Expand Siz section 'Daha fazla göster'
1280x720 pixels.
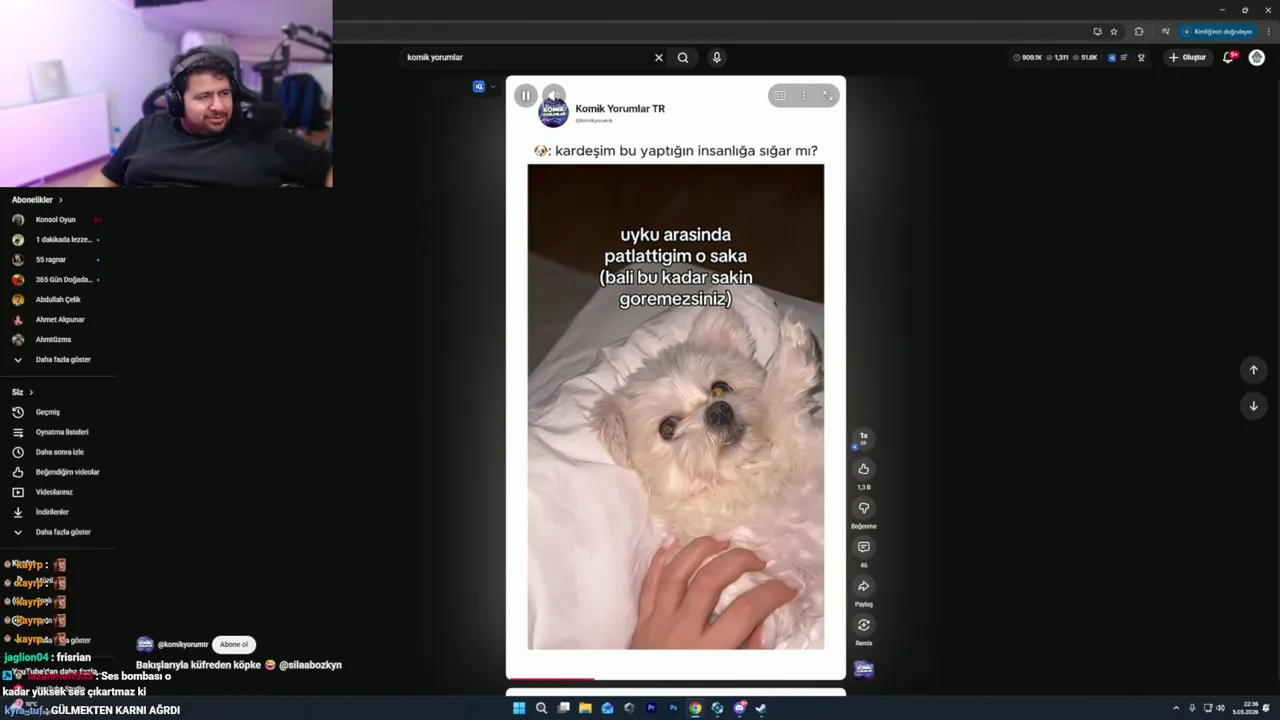(57, 532)
